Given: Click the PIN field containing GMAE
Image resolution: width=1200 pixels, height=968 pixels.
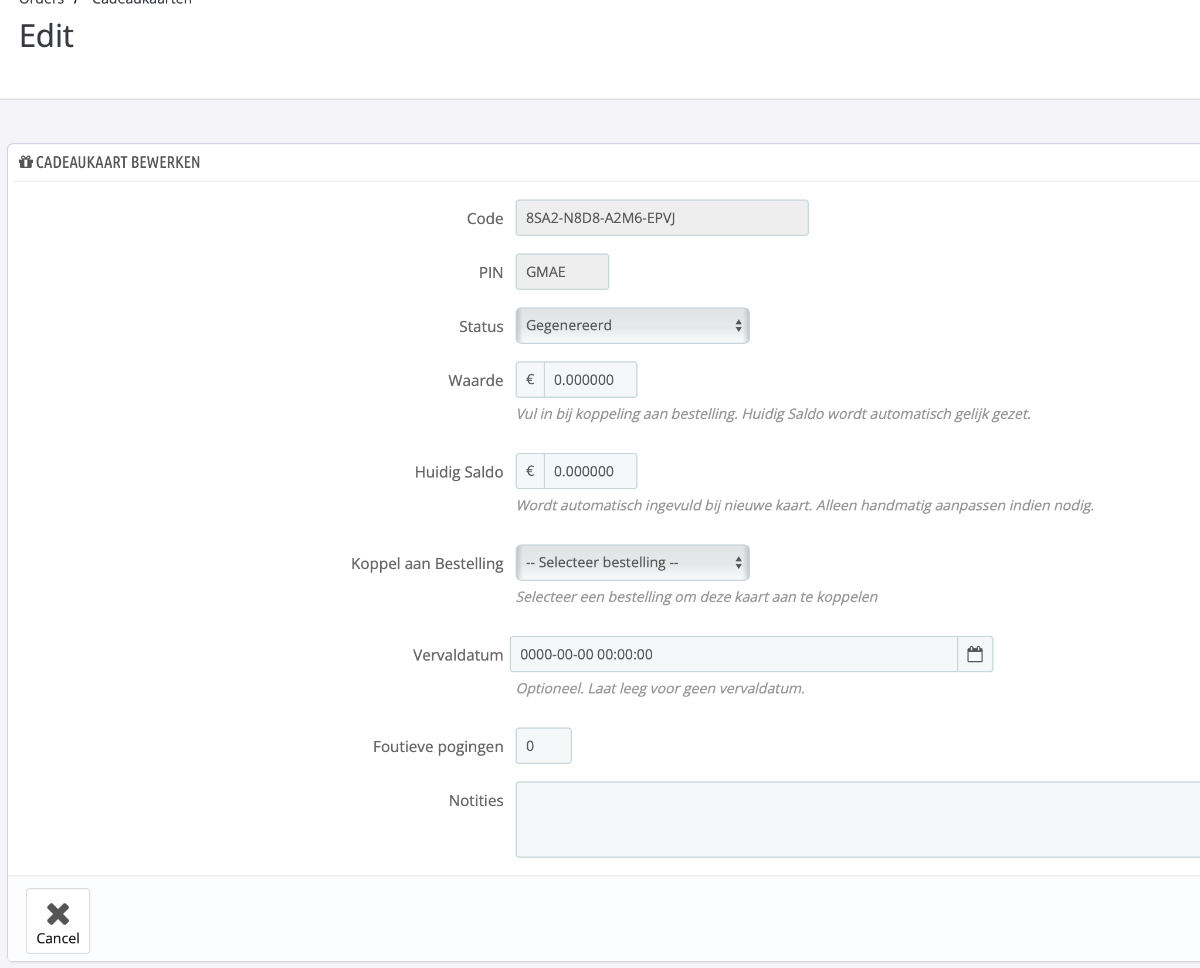Looking at the screenshot, I should pos(562,272).
